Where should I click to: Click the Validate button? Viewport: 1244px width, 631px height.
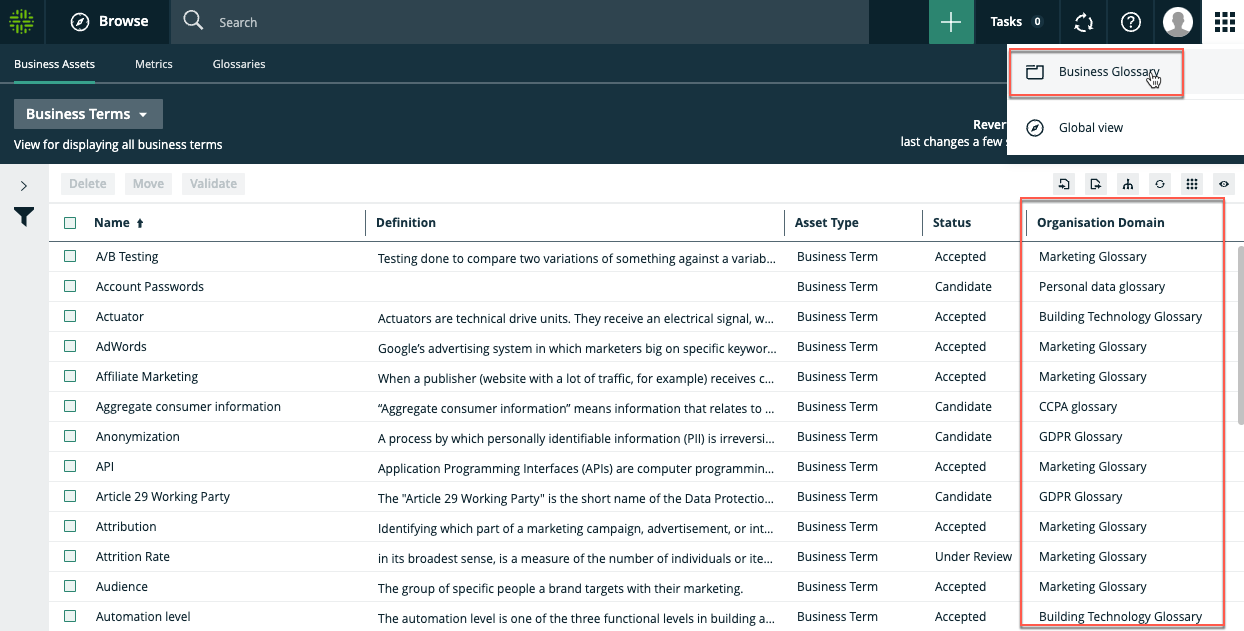click(x=213, y=184)
